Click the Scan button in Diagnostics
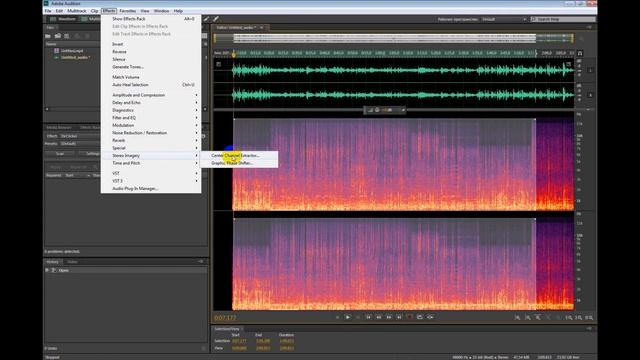This screenshot has height=360, width=640. coord(60,153)
